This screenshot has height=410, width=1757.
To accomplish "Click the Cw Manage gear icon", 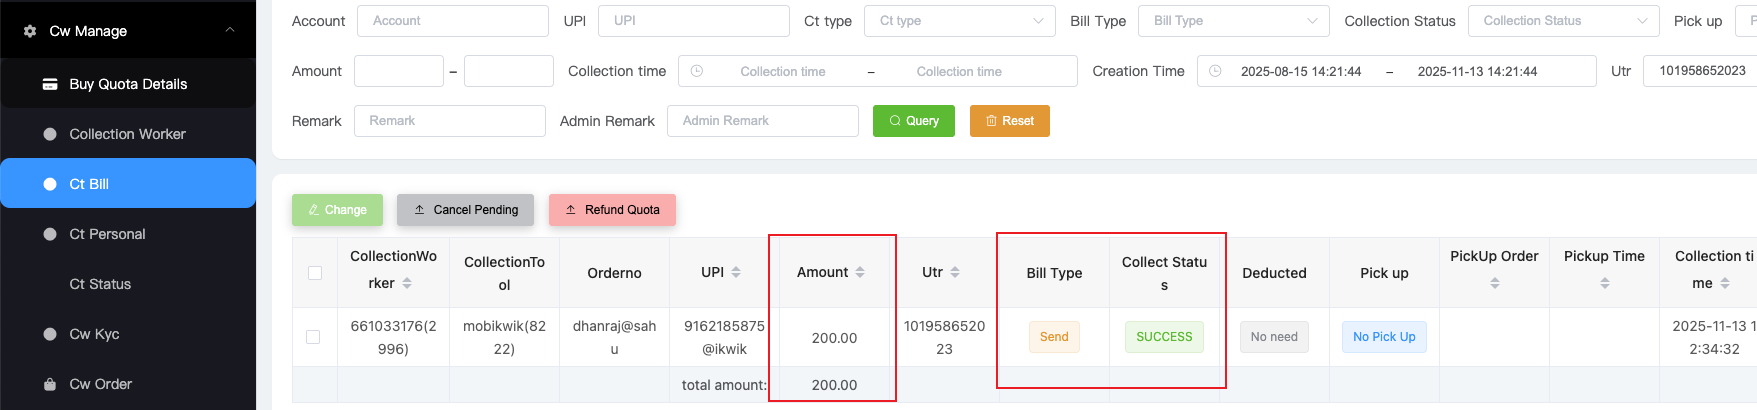I will tap(30, 31).
